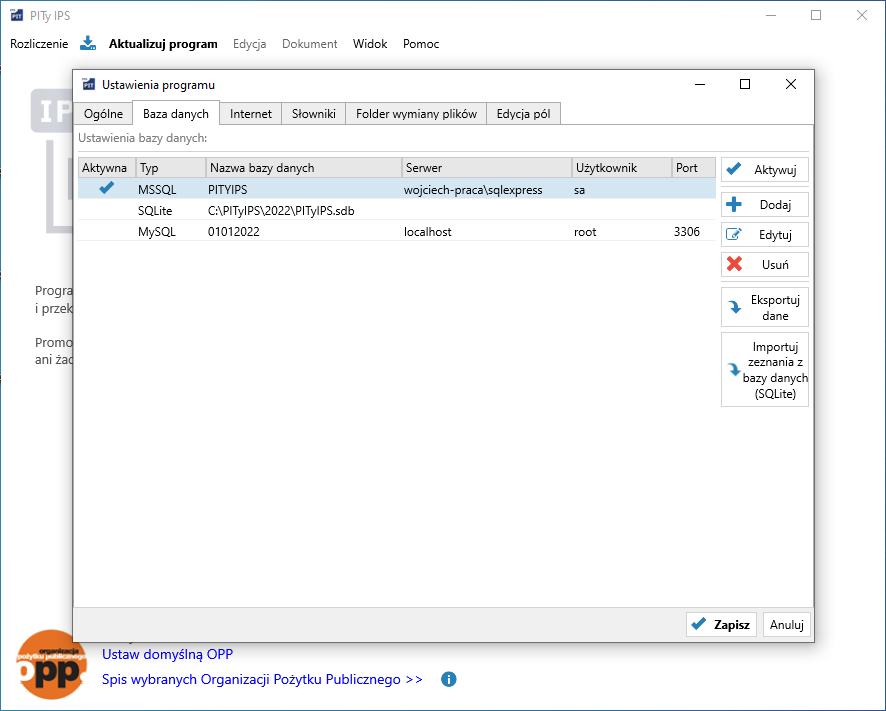
Task: Click the Importuj zeznania arrow icon
Action: pyautogui.click(x=734, y=369)
